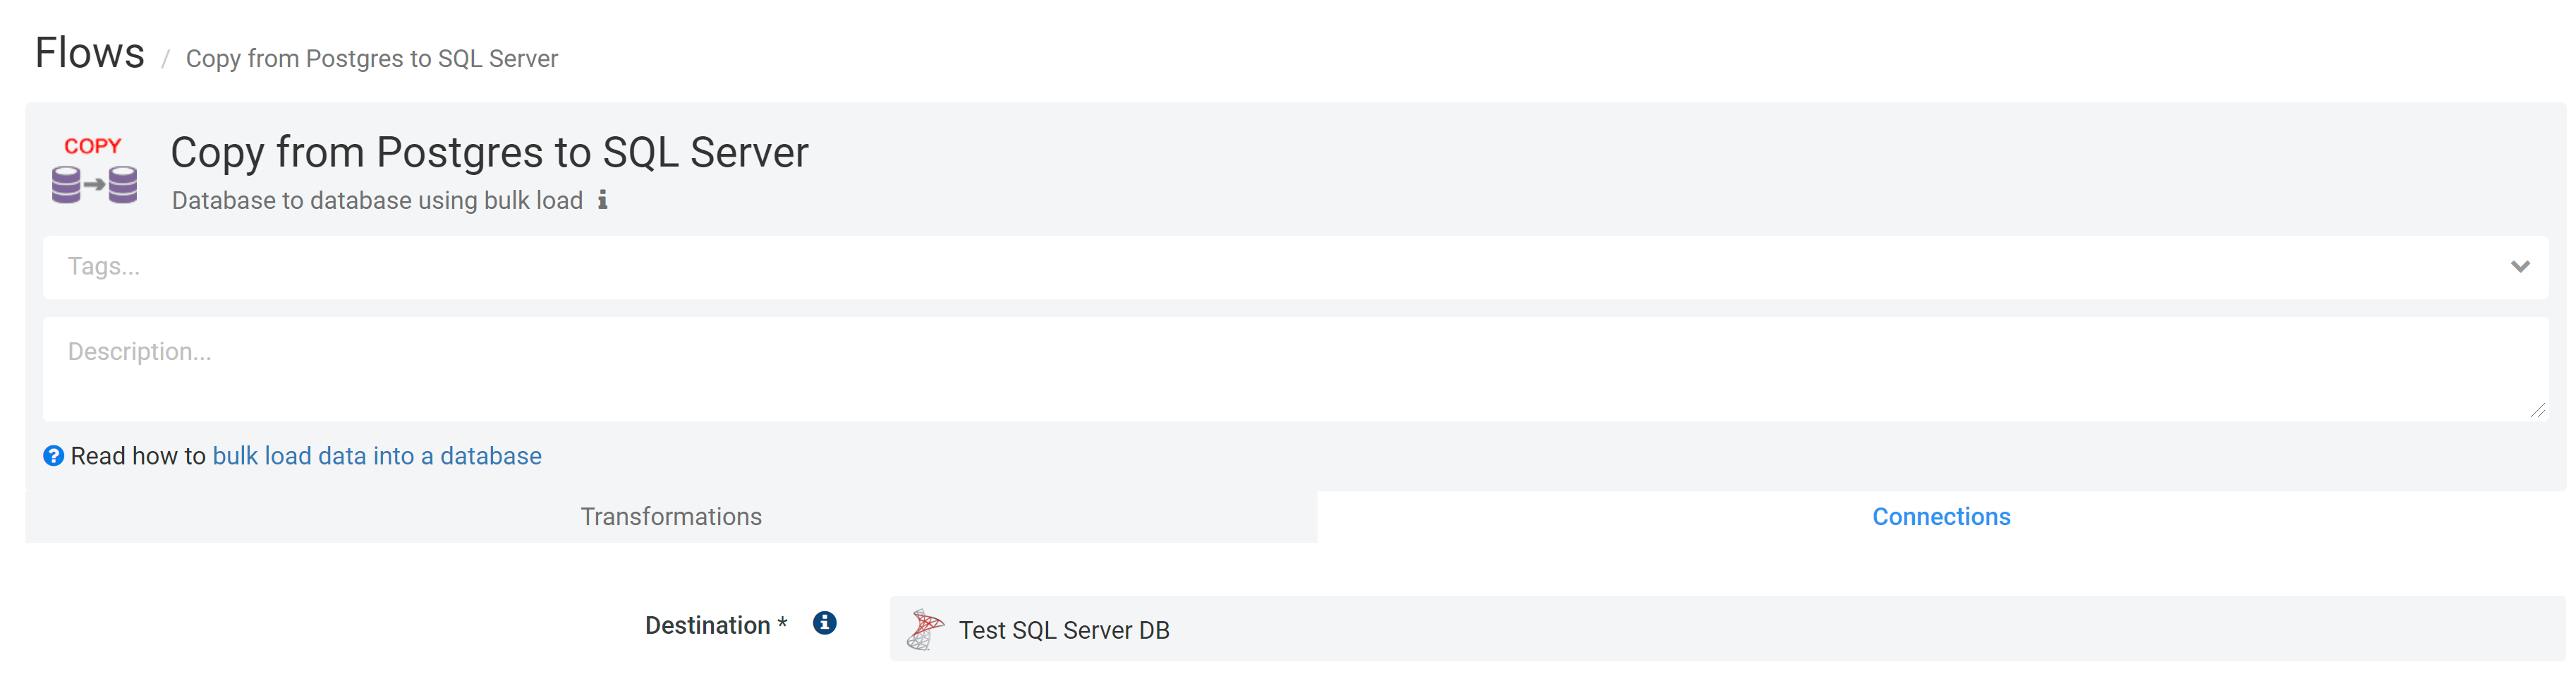
Task: Click the info icon next to Destination
Action: click(x=824, y=622)
